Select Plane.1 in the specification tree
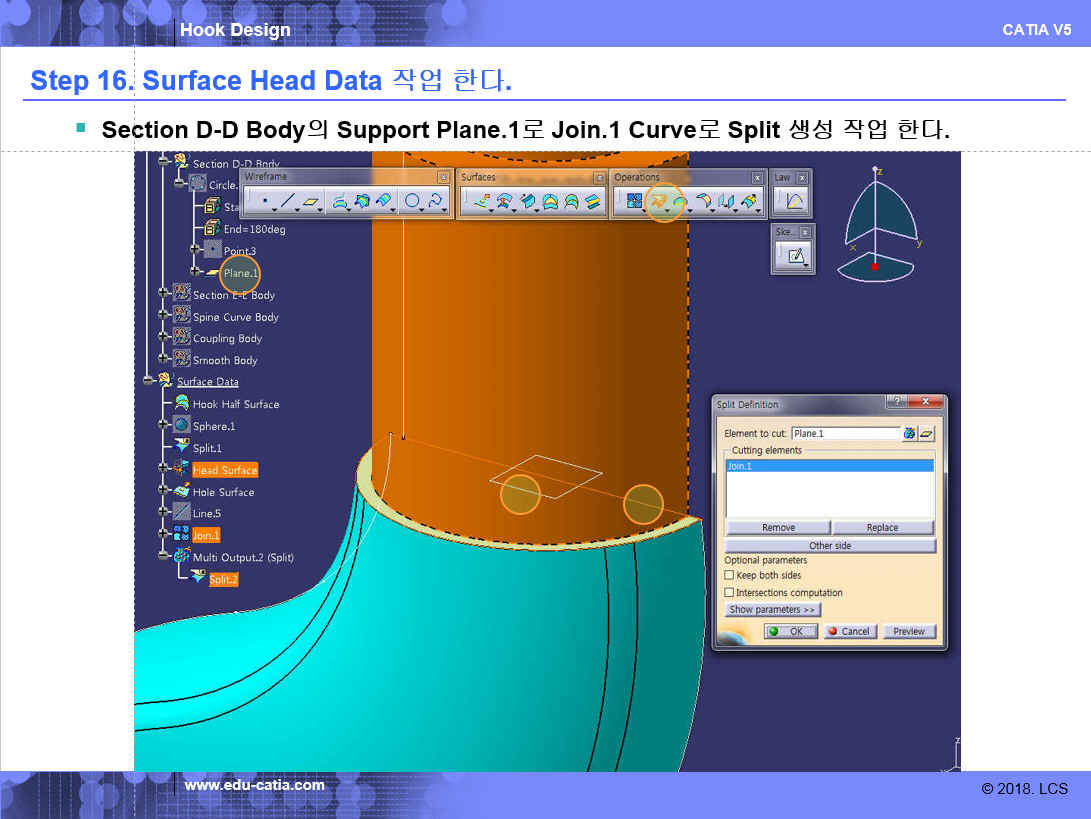The width and height of the screenshot is (1091, 819). point(240,273)
